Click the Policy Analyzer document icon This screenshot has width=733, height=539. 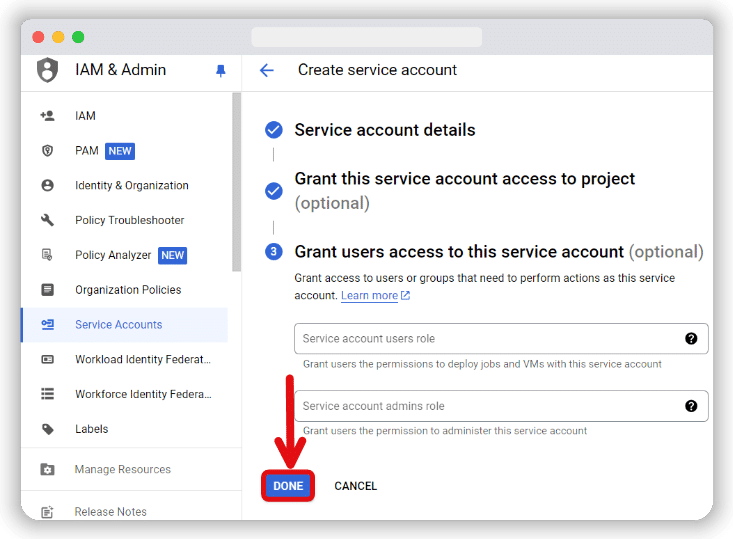[47, 255]
